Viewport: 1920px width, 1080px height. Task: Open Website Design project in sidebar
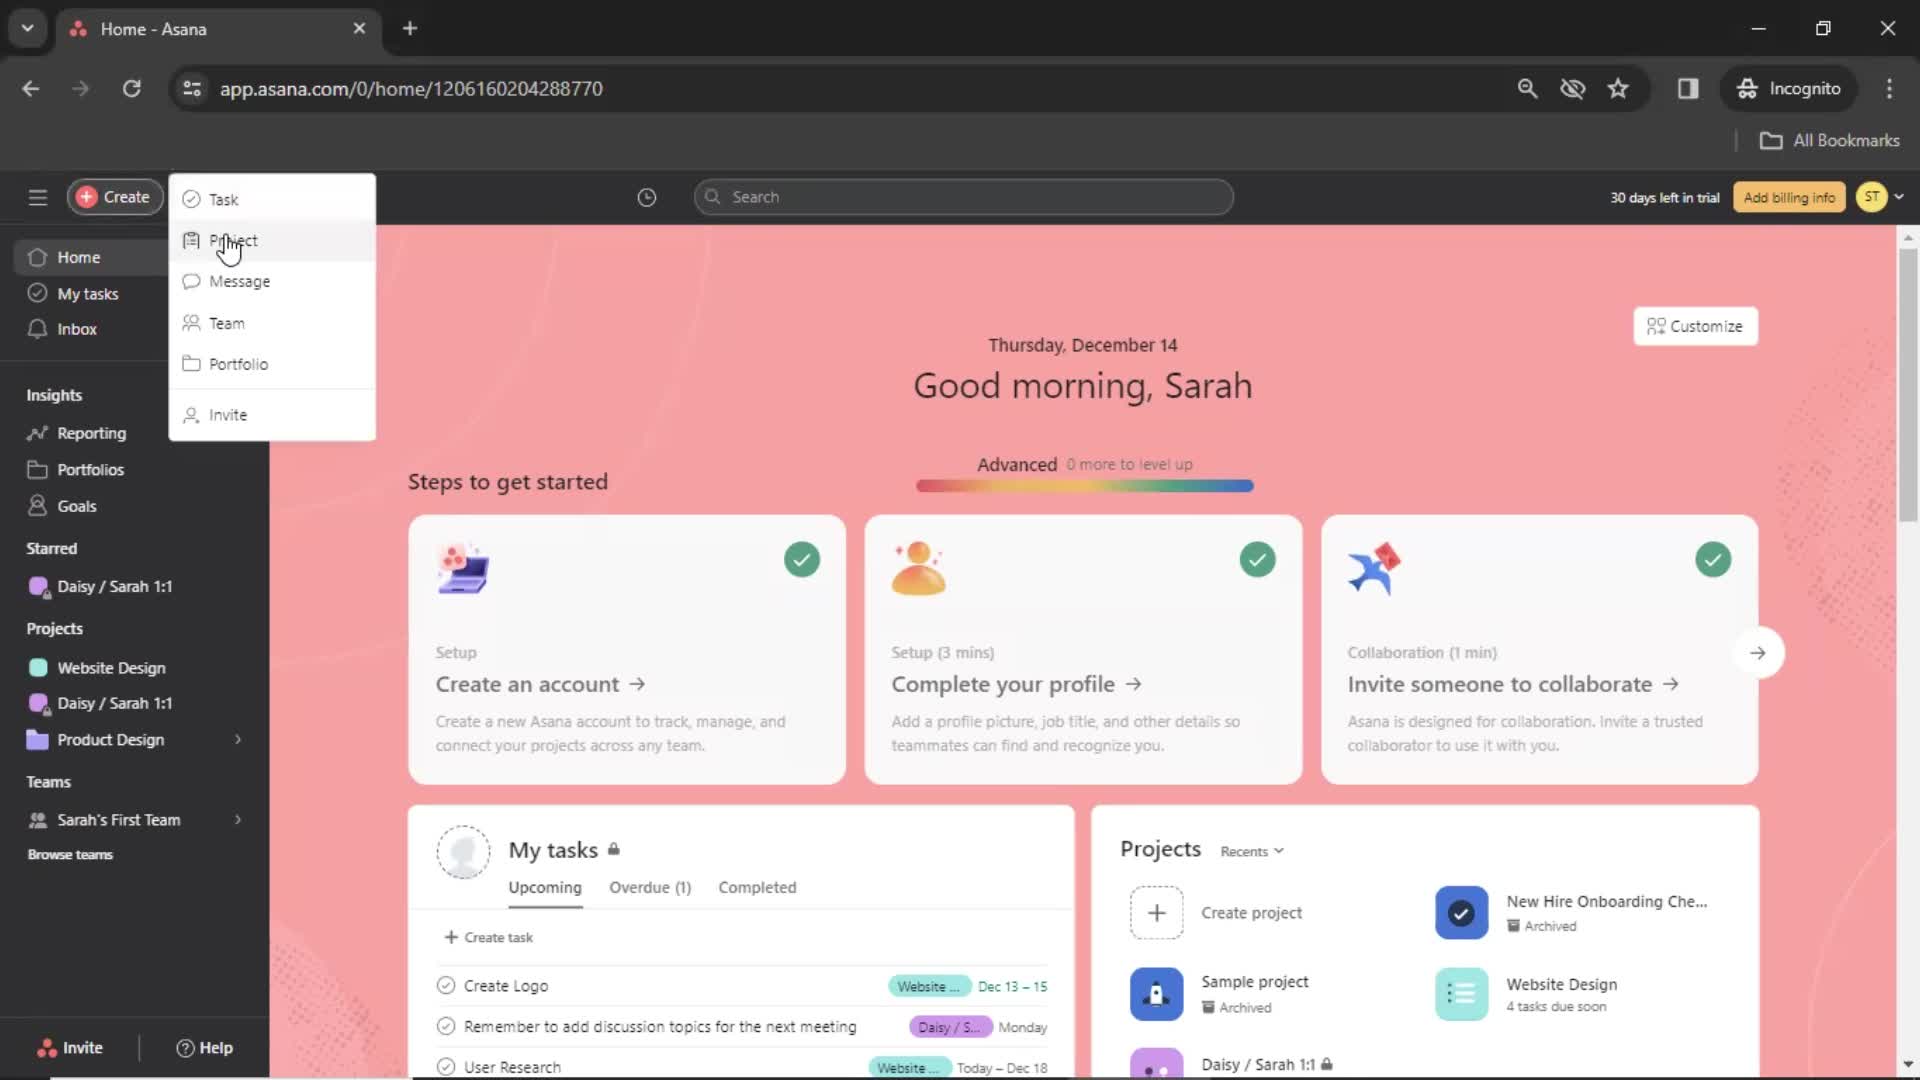pyautogui.click(x=111, y=667)
